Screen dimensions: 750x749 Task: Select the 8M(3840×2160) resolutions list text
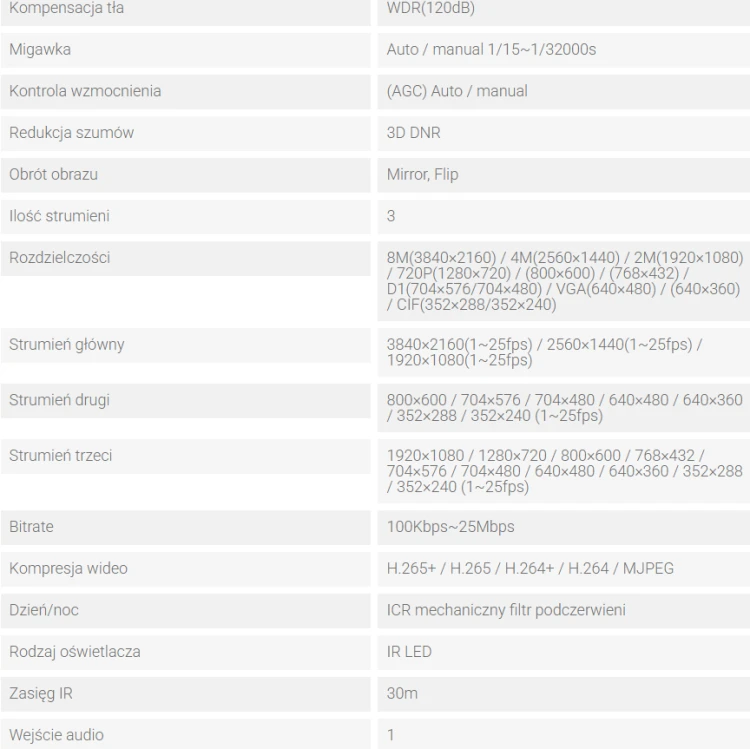(564, 281)
